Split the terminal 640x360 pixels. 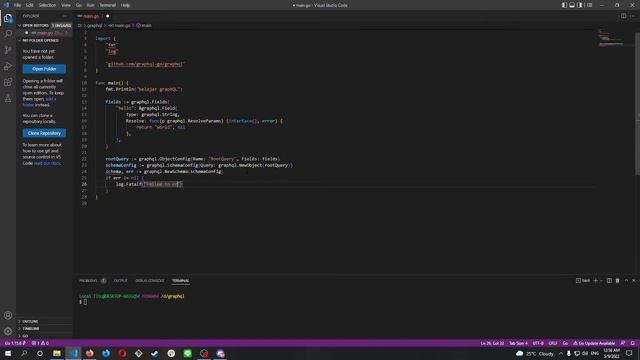click(609, 280)
